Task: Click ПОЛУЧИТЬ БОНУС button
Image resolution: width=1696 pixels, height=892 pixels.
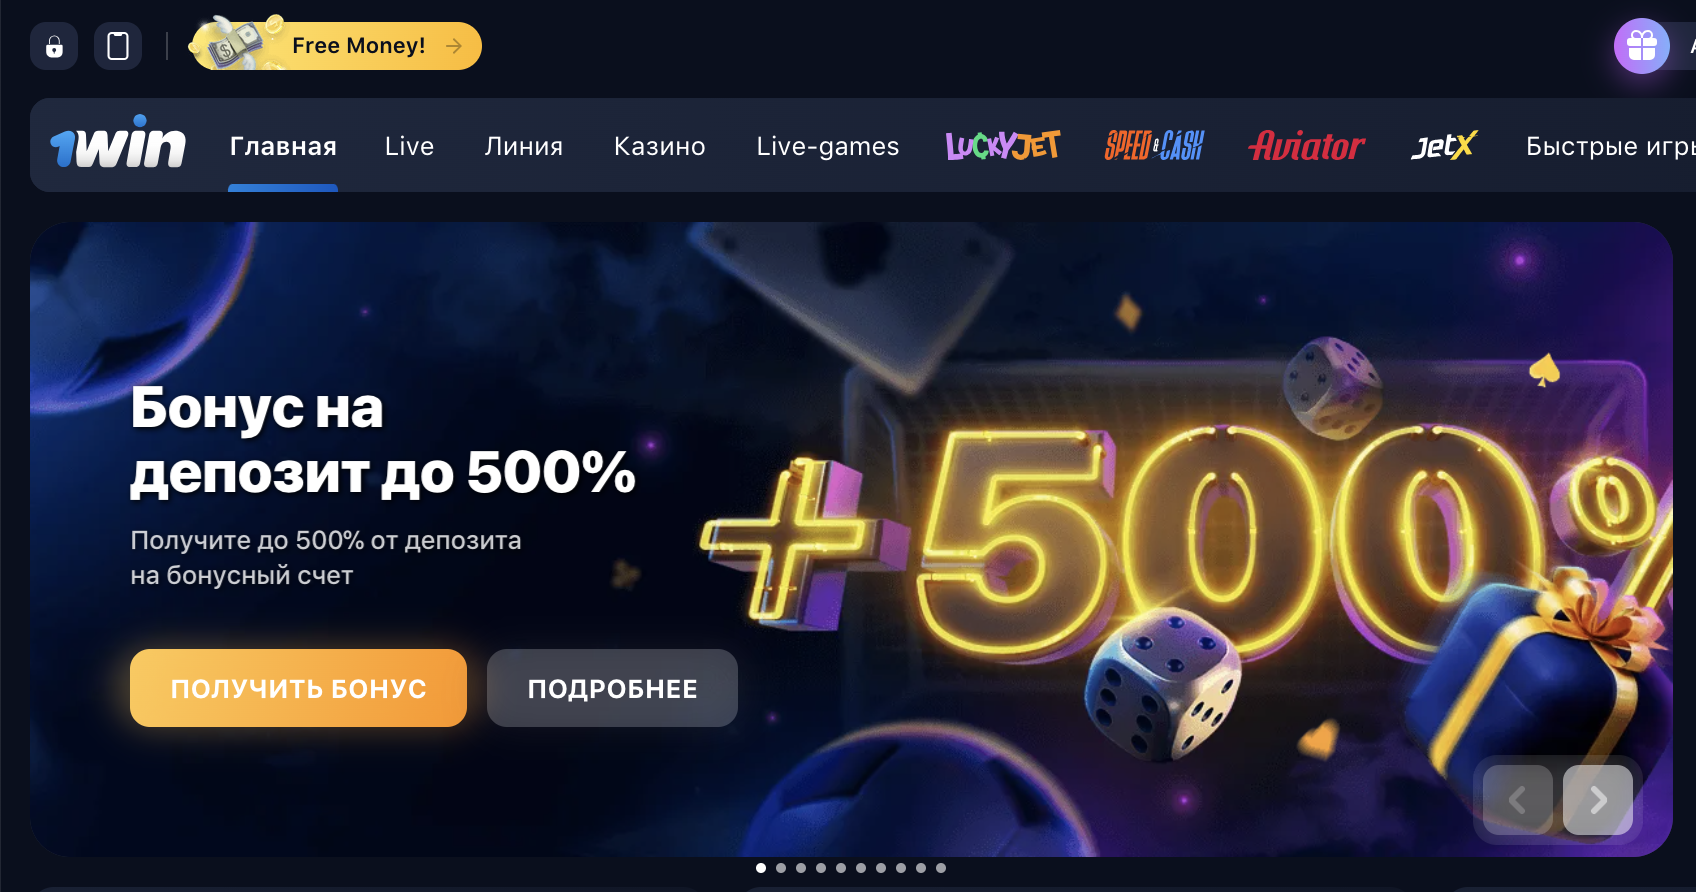Action: [x=298, y=688]
